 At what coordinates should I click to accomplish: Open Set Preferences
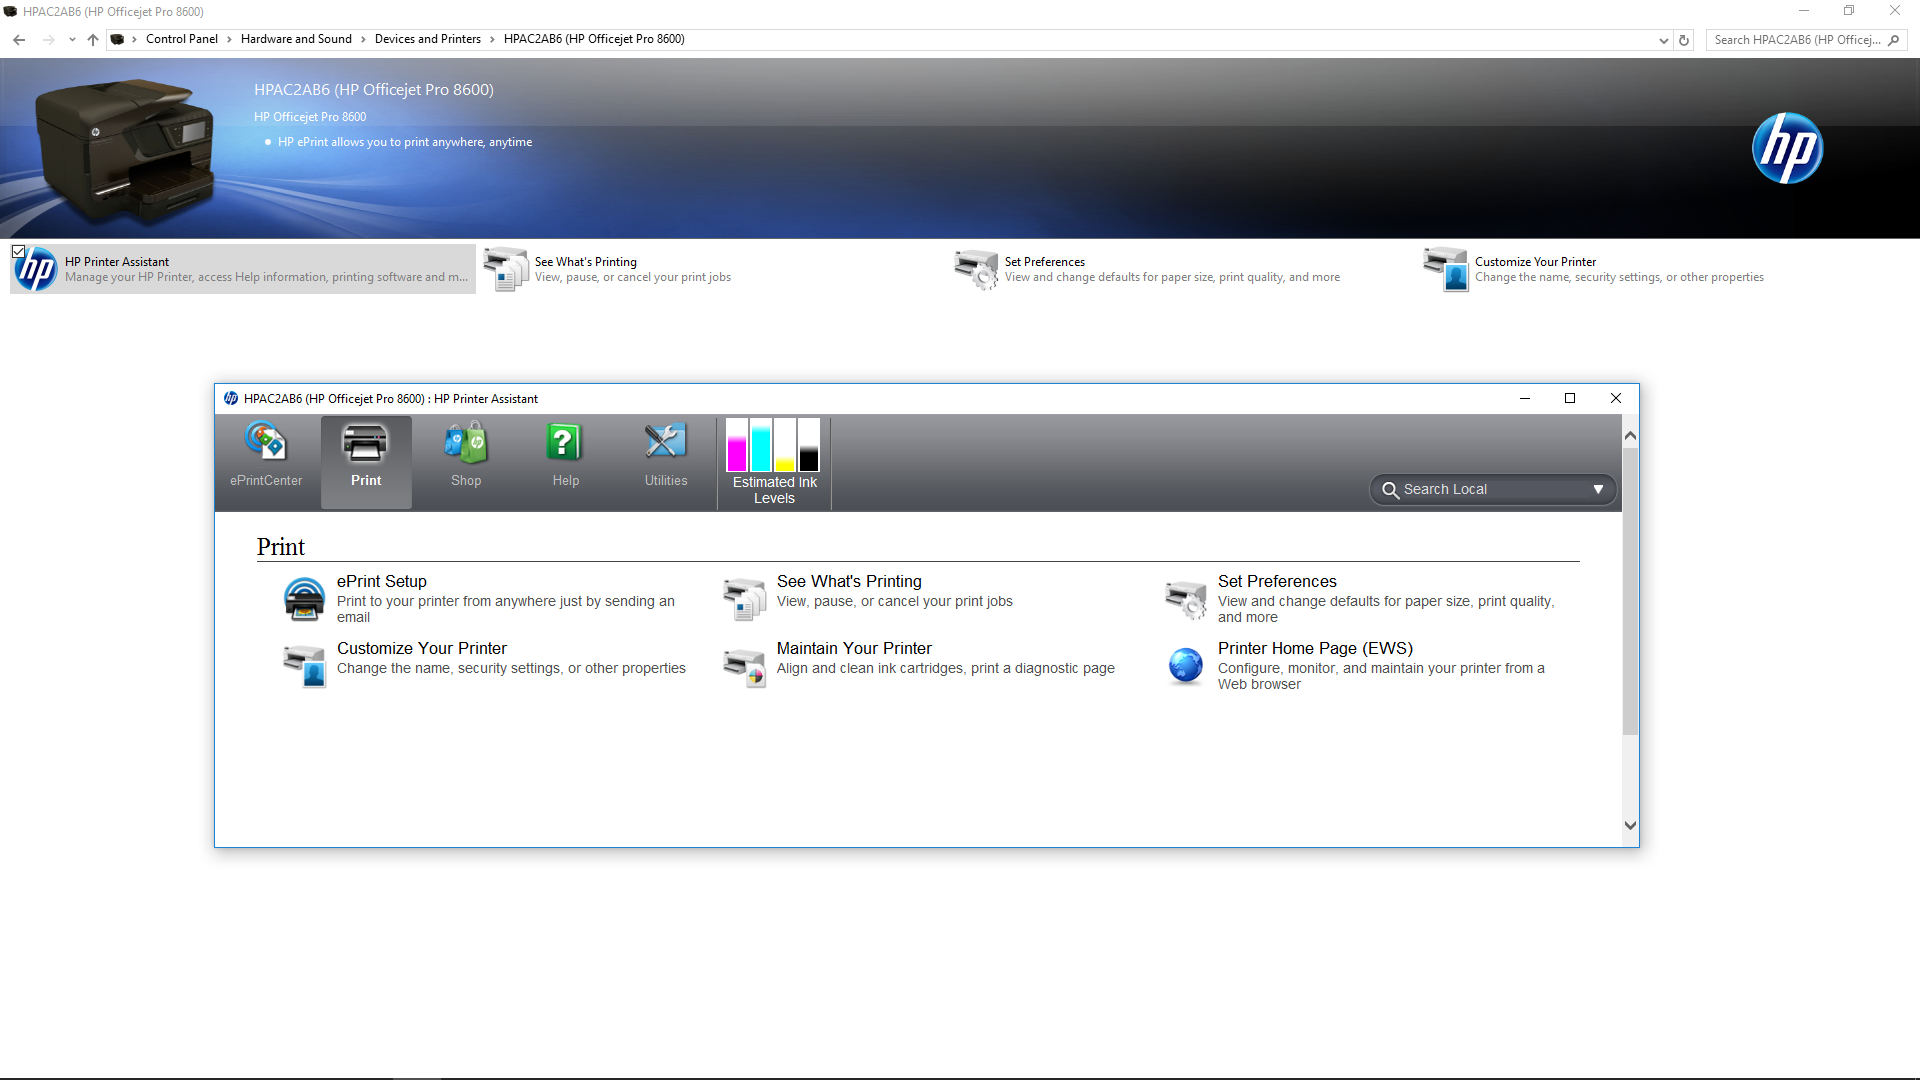click(1277, 582)
